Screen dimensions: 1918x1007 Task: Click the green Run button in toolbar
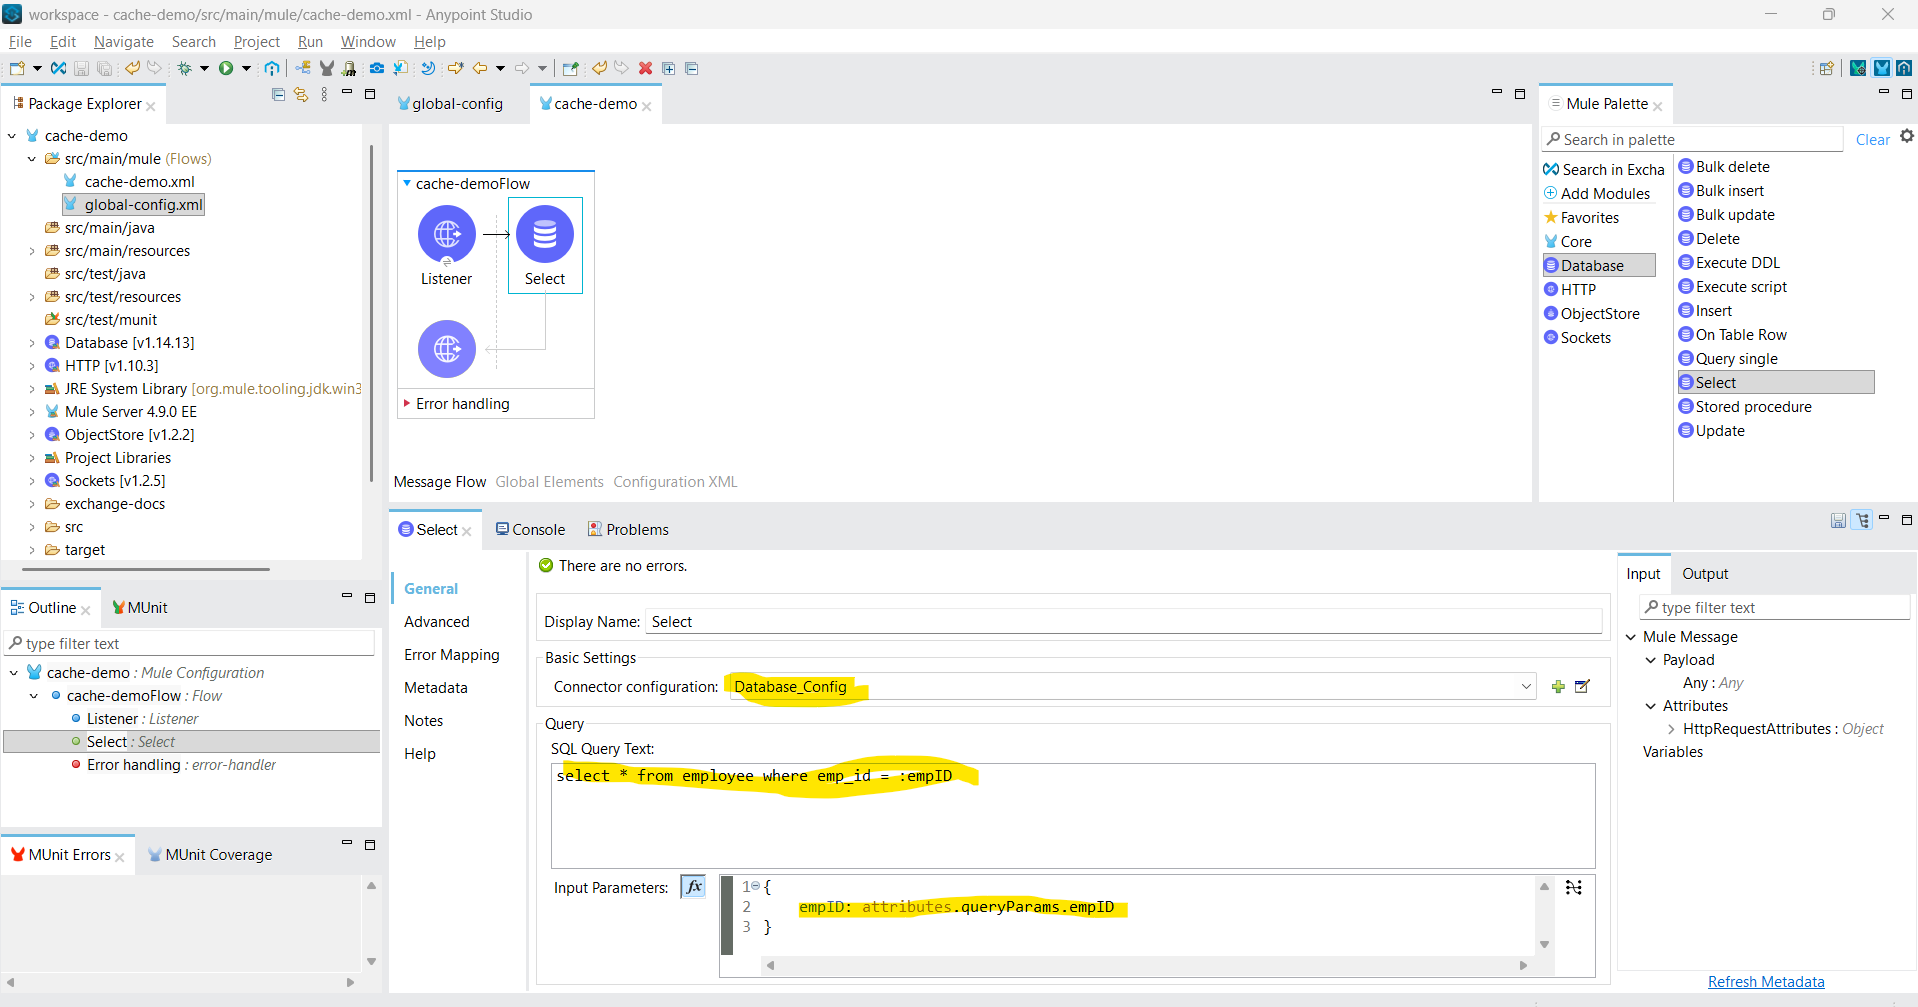226,68
